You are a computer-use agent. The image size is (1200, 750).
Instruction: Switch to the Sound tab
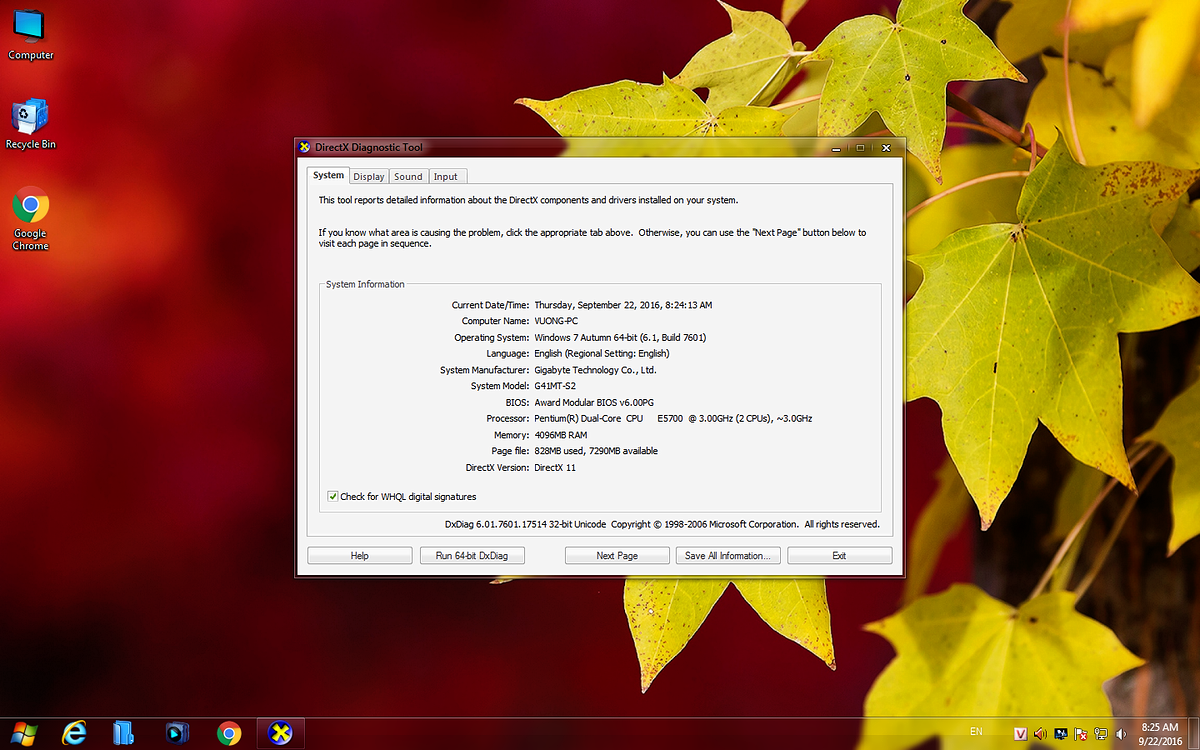click(x=408, y=177)
